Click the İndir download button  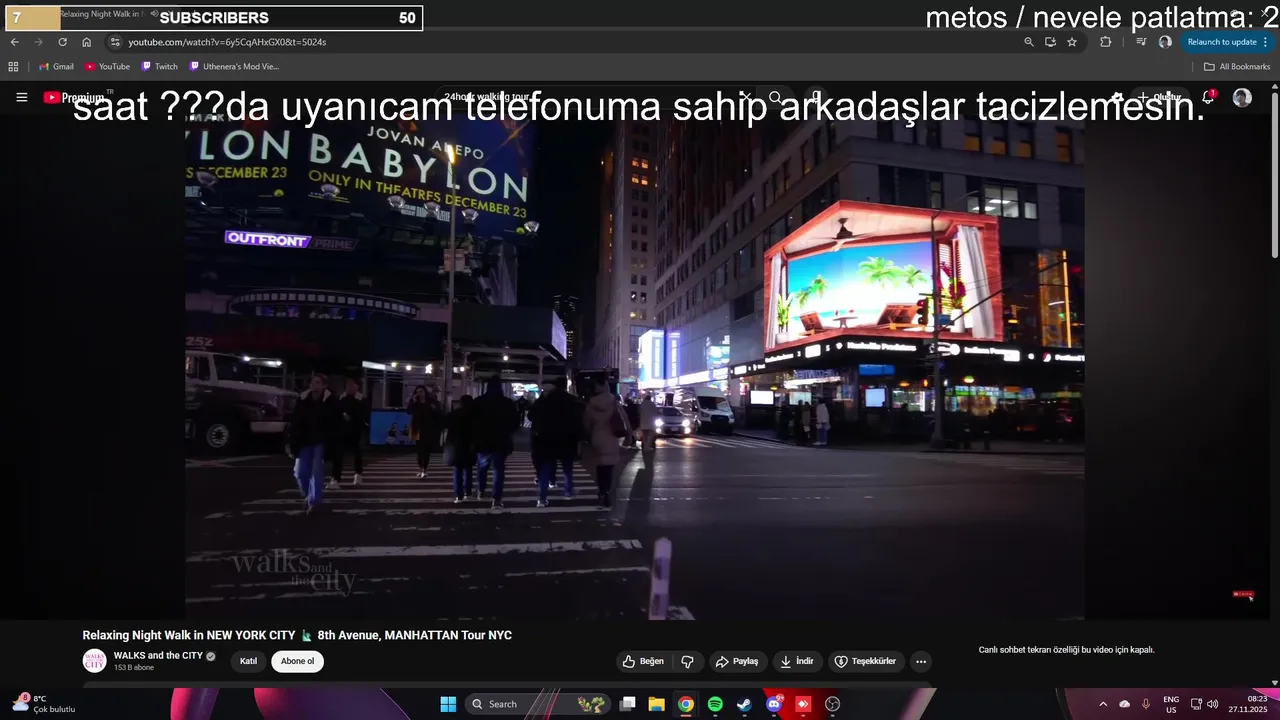(x=797, y=661)
